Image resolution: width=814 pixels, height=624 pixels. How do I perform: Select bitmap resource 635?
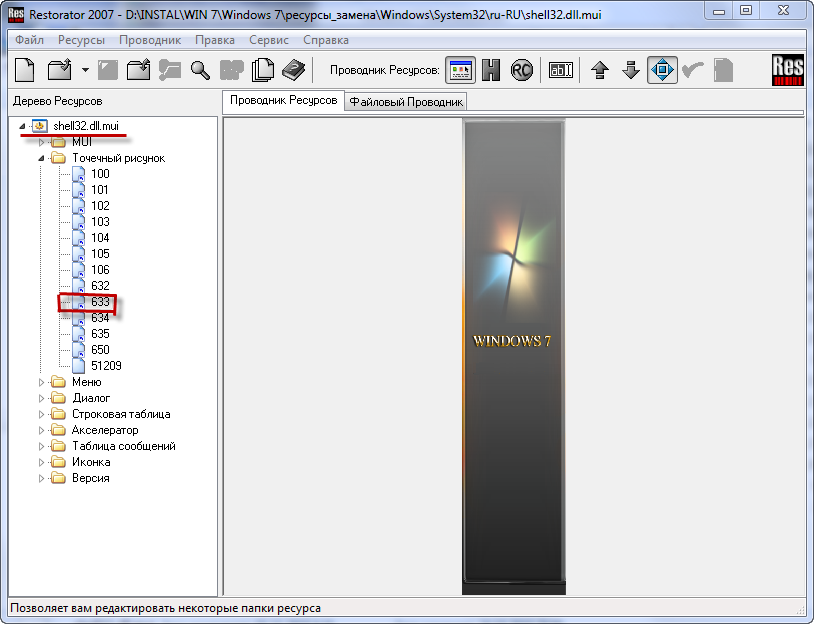click(100, 334)
